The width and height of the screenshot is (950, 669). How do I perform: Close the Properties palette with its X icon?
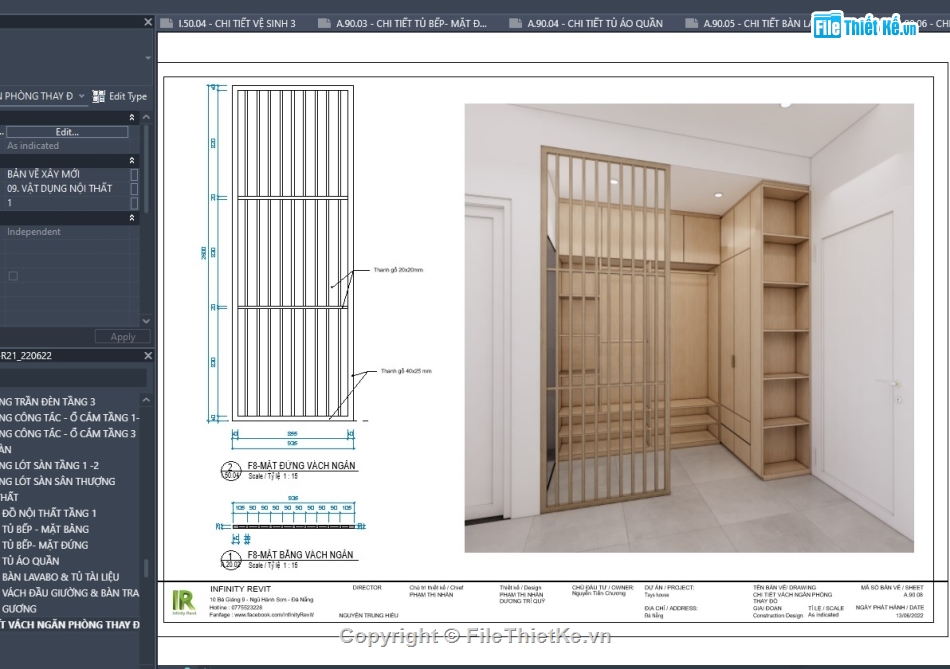point(147,19)
